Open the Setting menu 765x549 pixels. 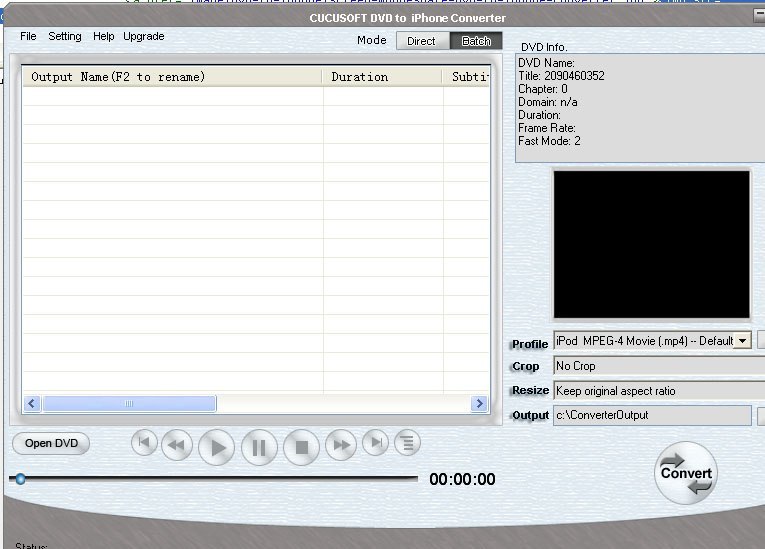65,36
